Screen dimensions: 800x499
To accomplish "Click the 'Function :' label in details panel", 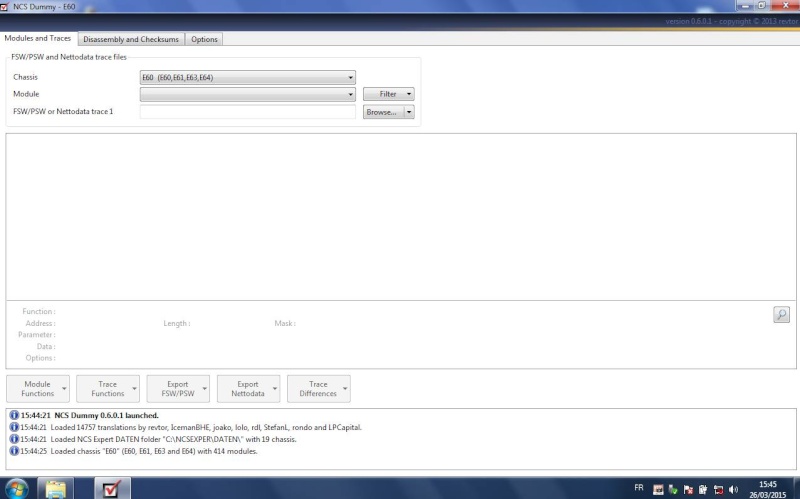I will (39, 311).
